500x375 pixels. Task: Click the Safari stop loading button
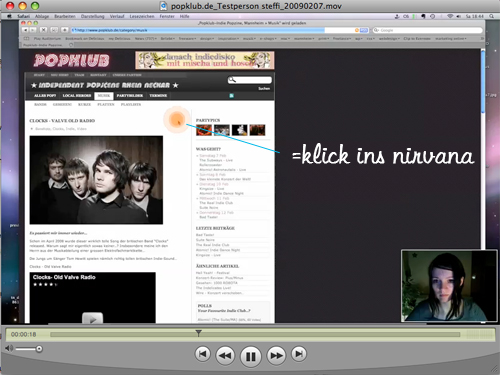click(x=43, y=30)
